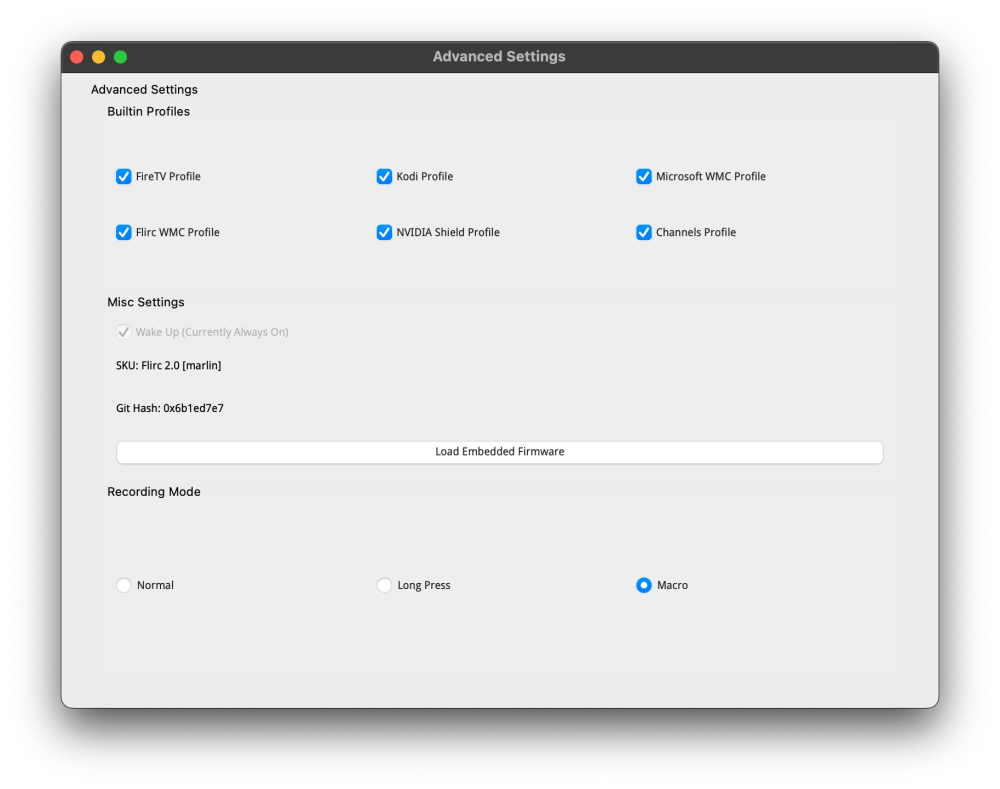This screenshot has height=789, width=1000.
Task: Click the Recording Mode section heading
Action: point(154,492)
